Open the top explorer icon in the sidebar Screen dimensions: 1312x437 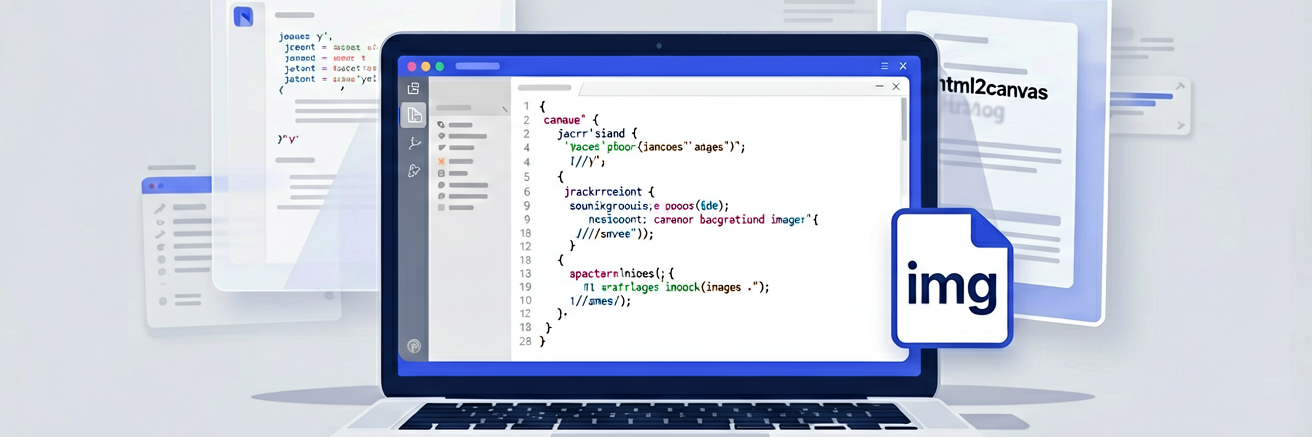(413, 89)
